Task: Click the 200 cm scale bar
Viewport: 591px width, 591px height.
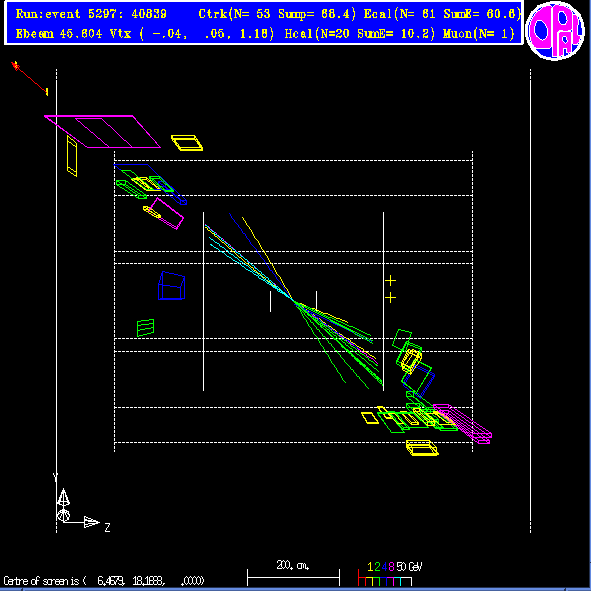Action: point(293,577)
